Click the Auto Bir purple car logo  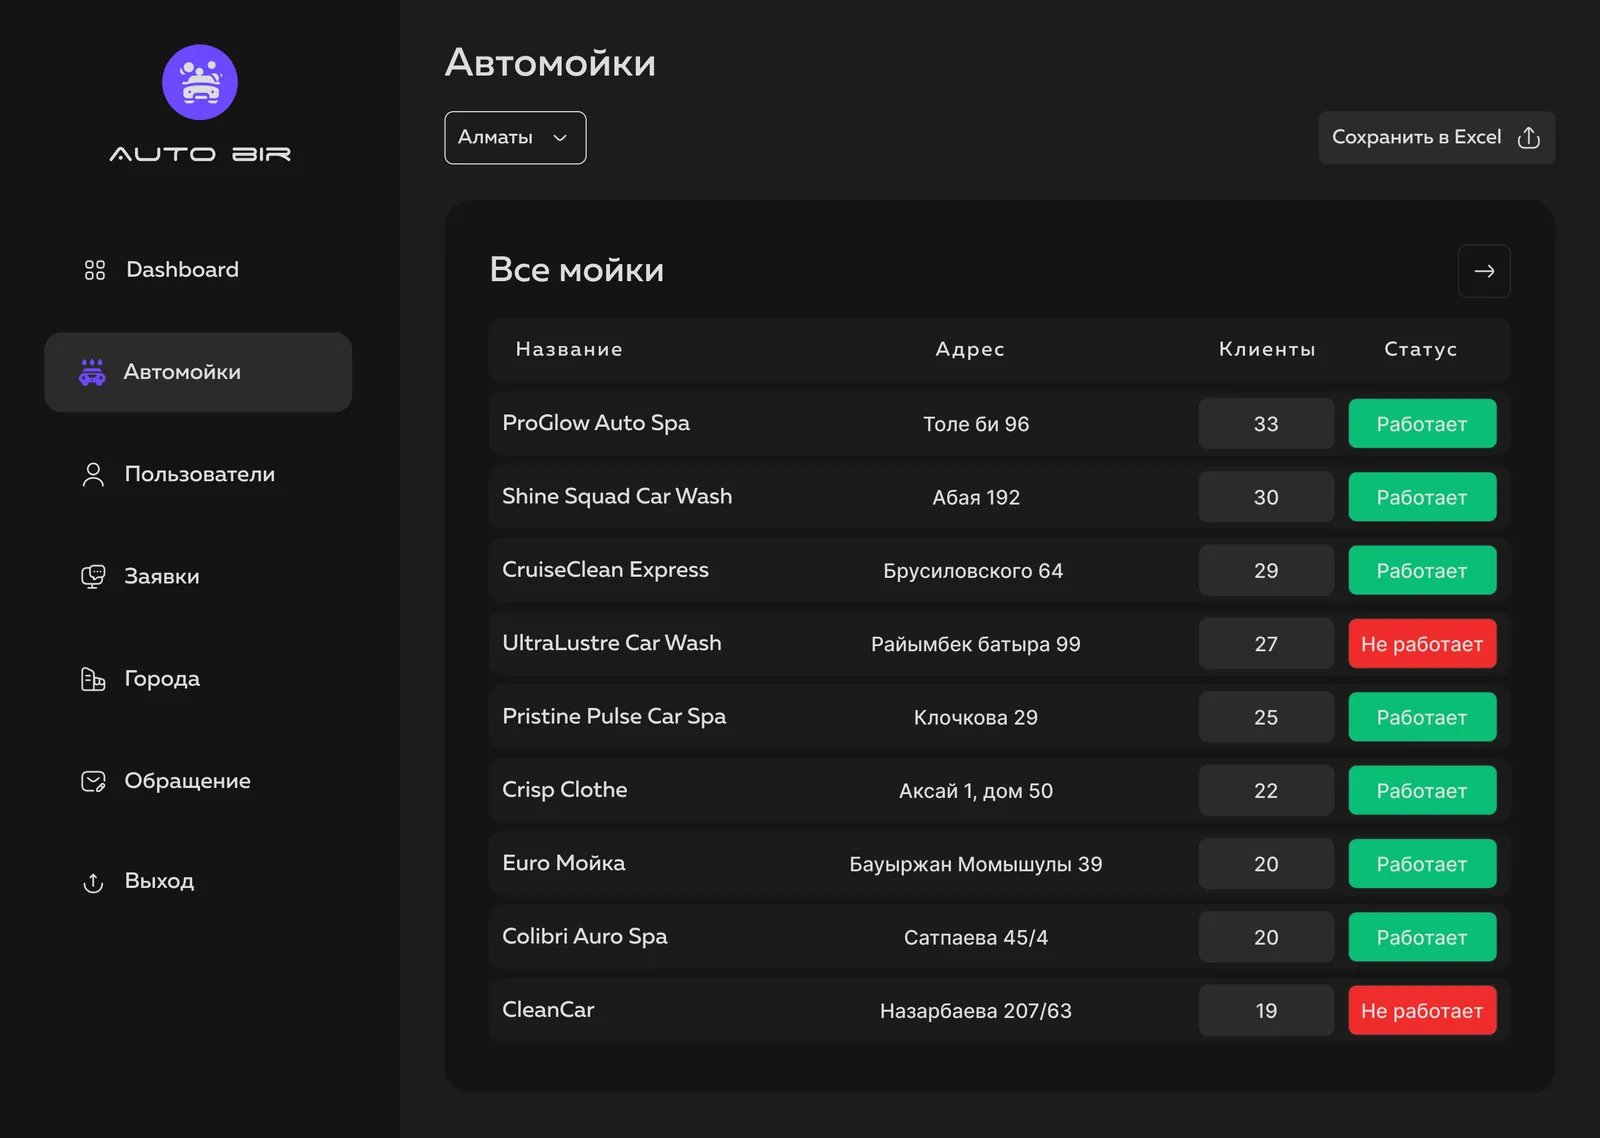(200, 82)
